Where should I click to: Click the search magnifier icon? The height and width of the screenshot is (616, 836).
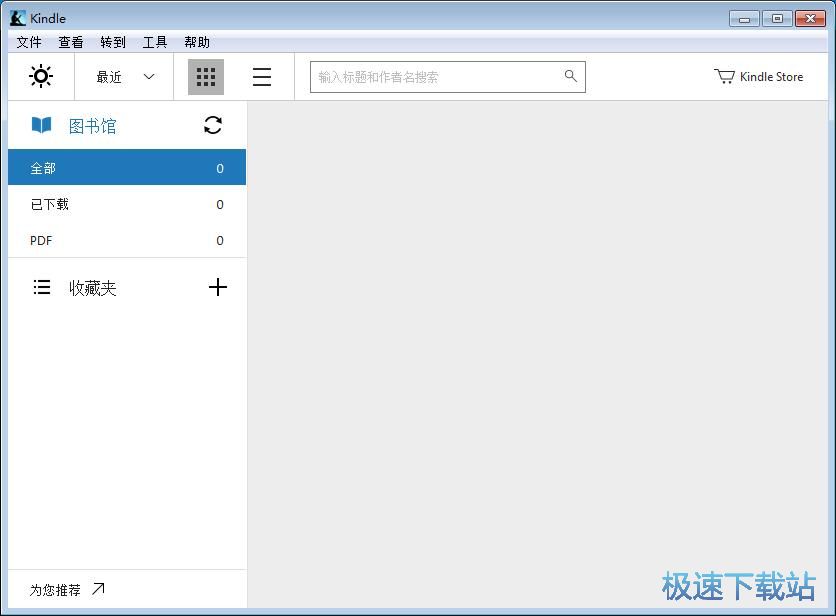point(571,76)
